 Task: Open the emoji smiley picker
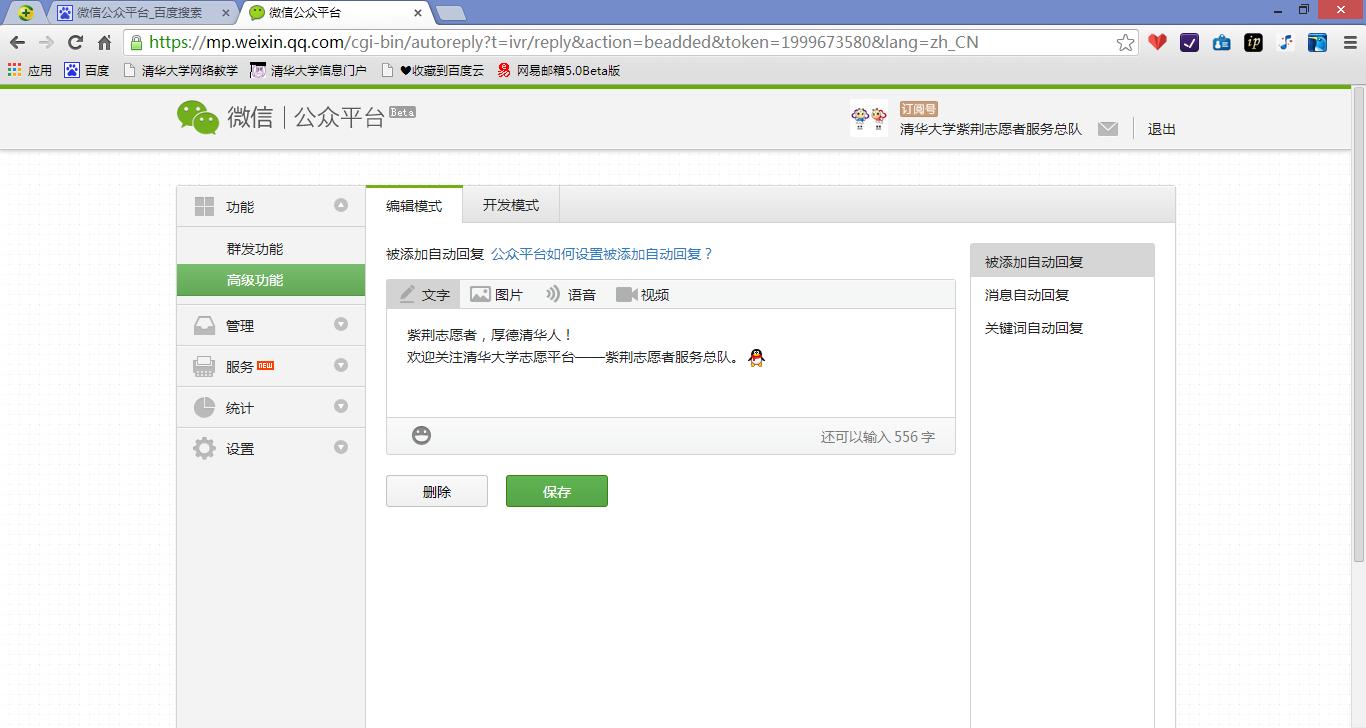[x=420, y=435]
